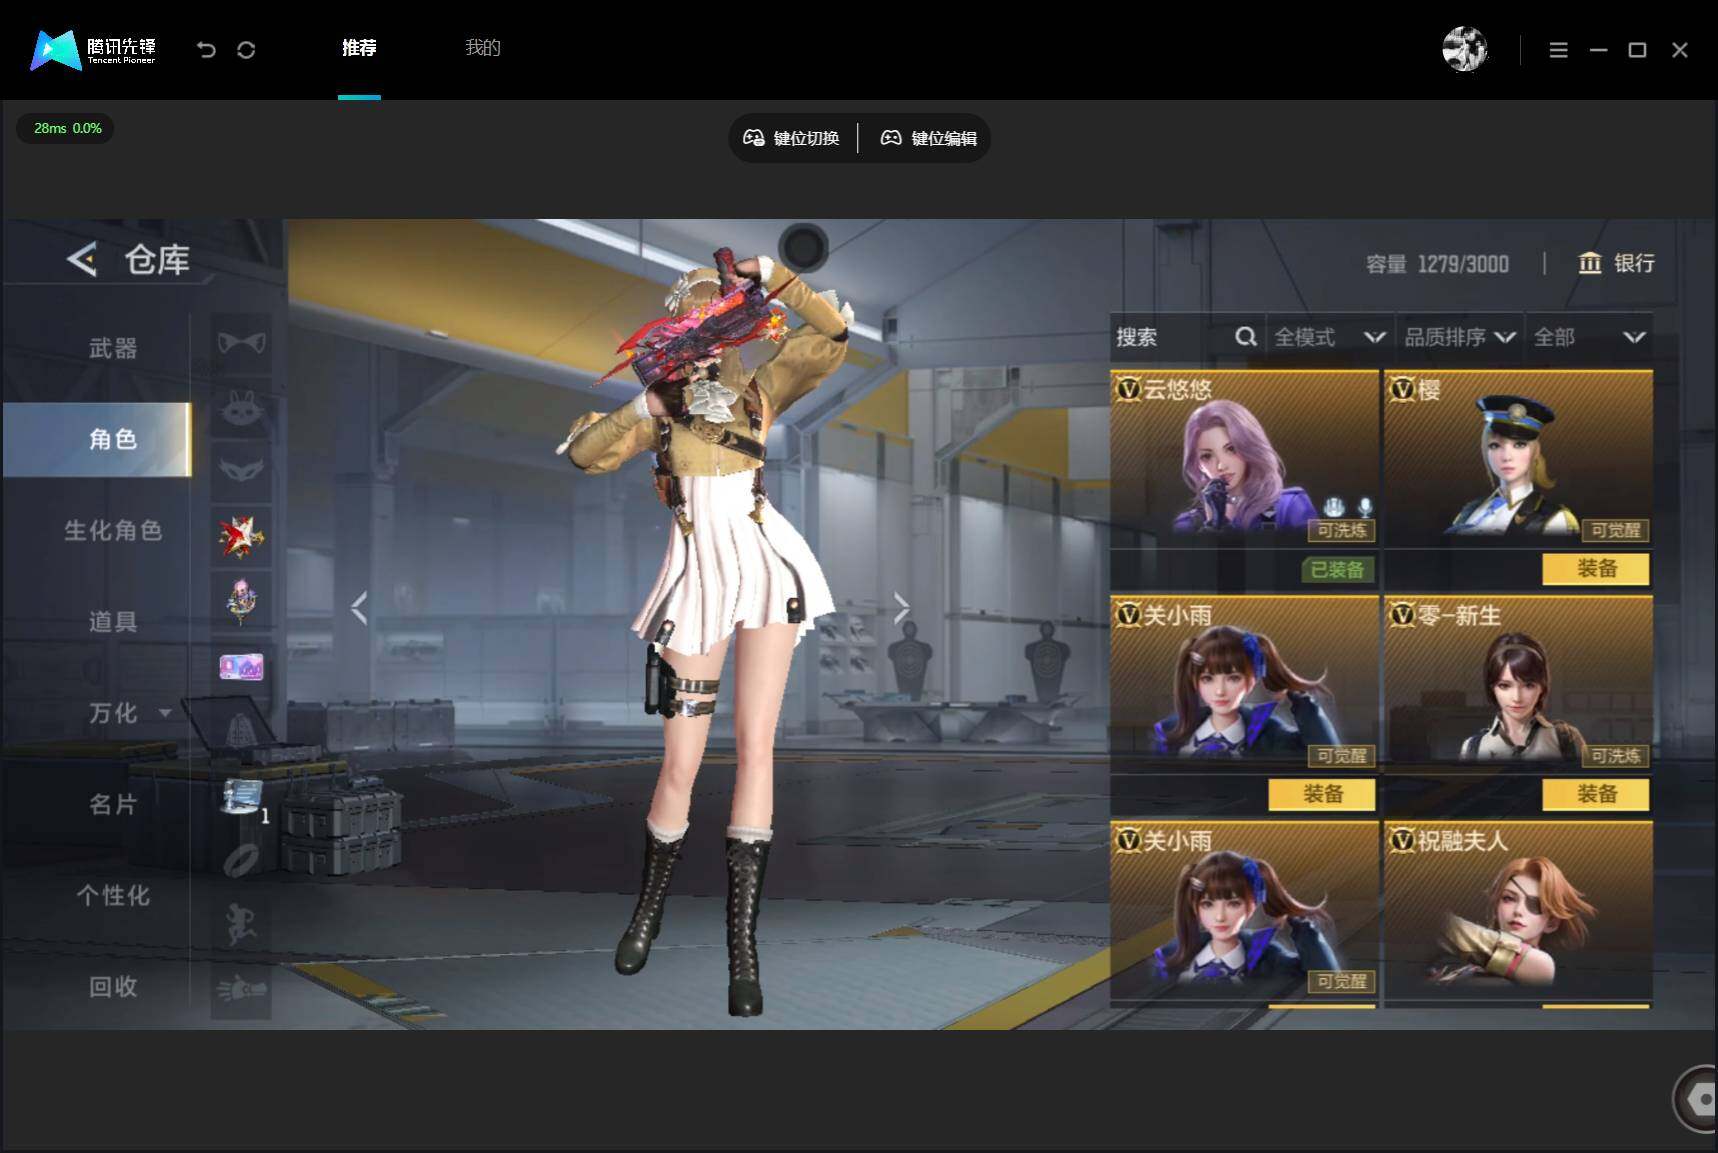Viewport: 1718px width, 1153px height.
Task: Switch to the 推荐 tab
Action: pos(359,48)
